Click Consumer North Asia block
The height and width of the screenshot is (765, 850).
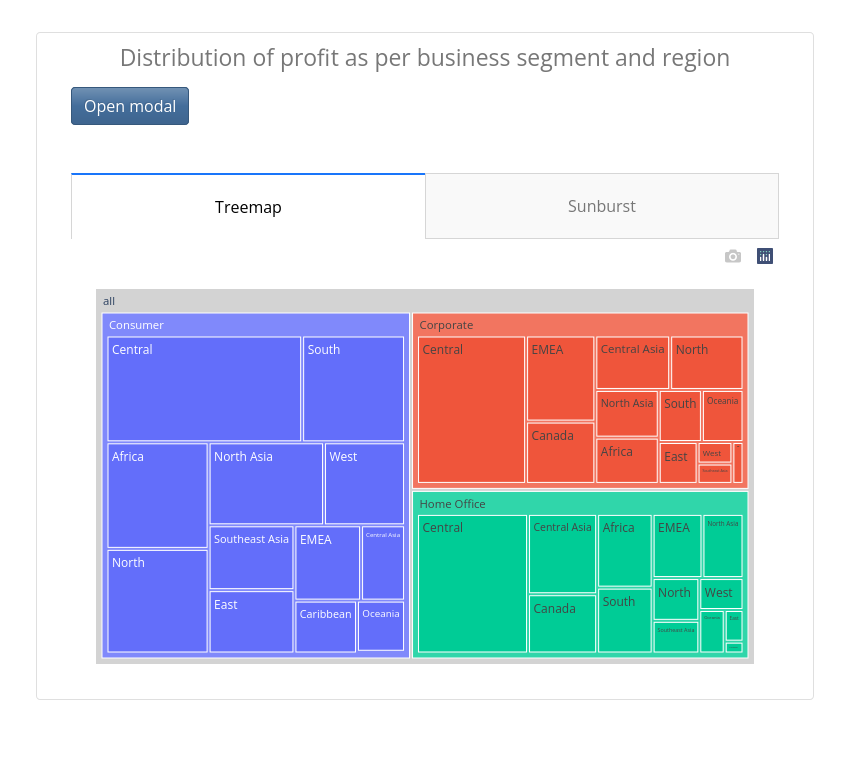tap(266, 484)
